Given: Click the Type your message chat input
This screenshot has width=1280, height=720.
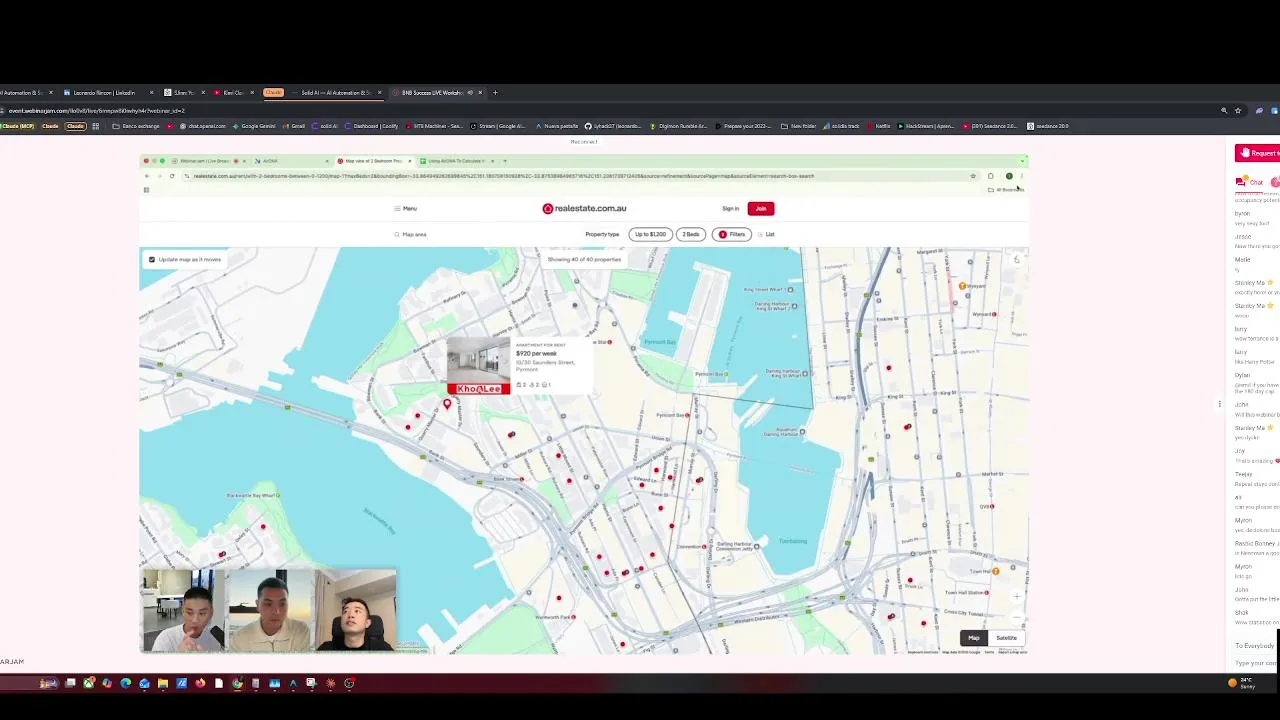Looking at the screenshot, I should click(x=1256, y=663).
